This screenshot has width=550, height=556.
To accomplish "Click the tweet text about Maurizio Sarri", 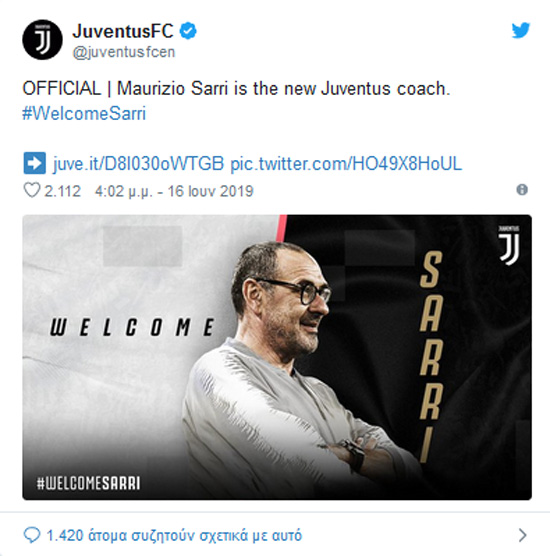I will coord(236,88).
